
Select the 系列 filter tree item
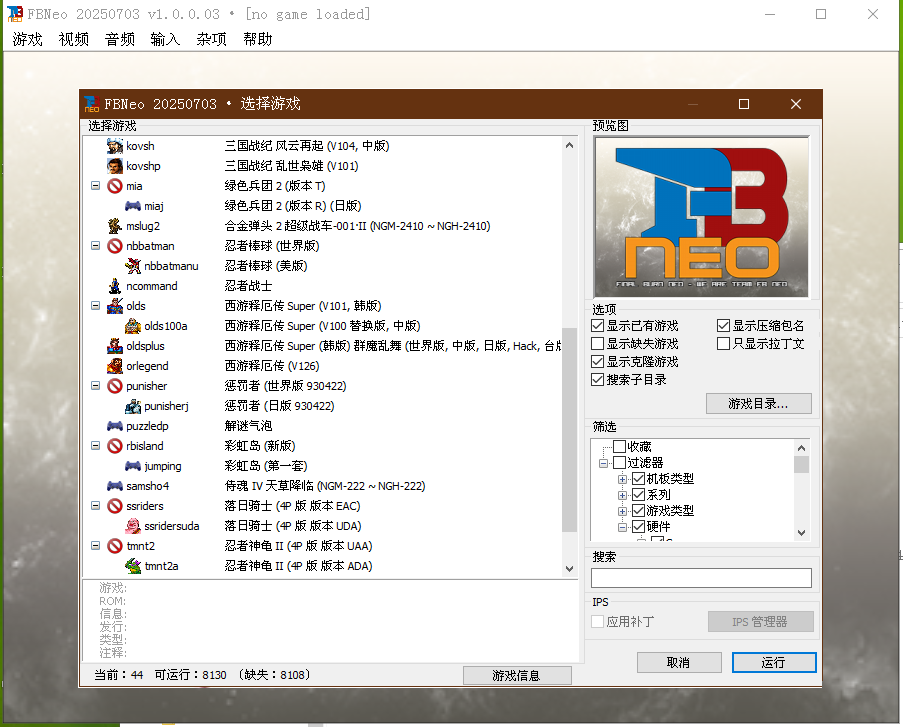(659, 495)
